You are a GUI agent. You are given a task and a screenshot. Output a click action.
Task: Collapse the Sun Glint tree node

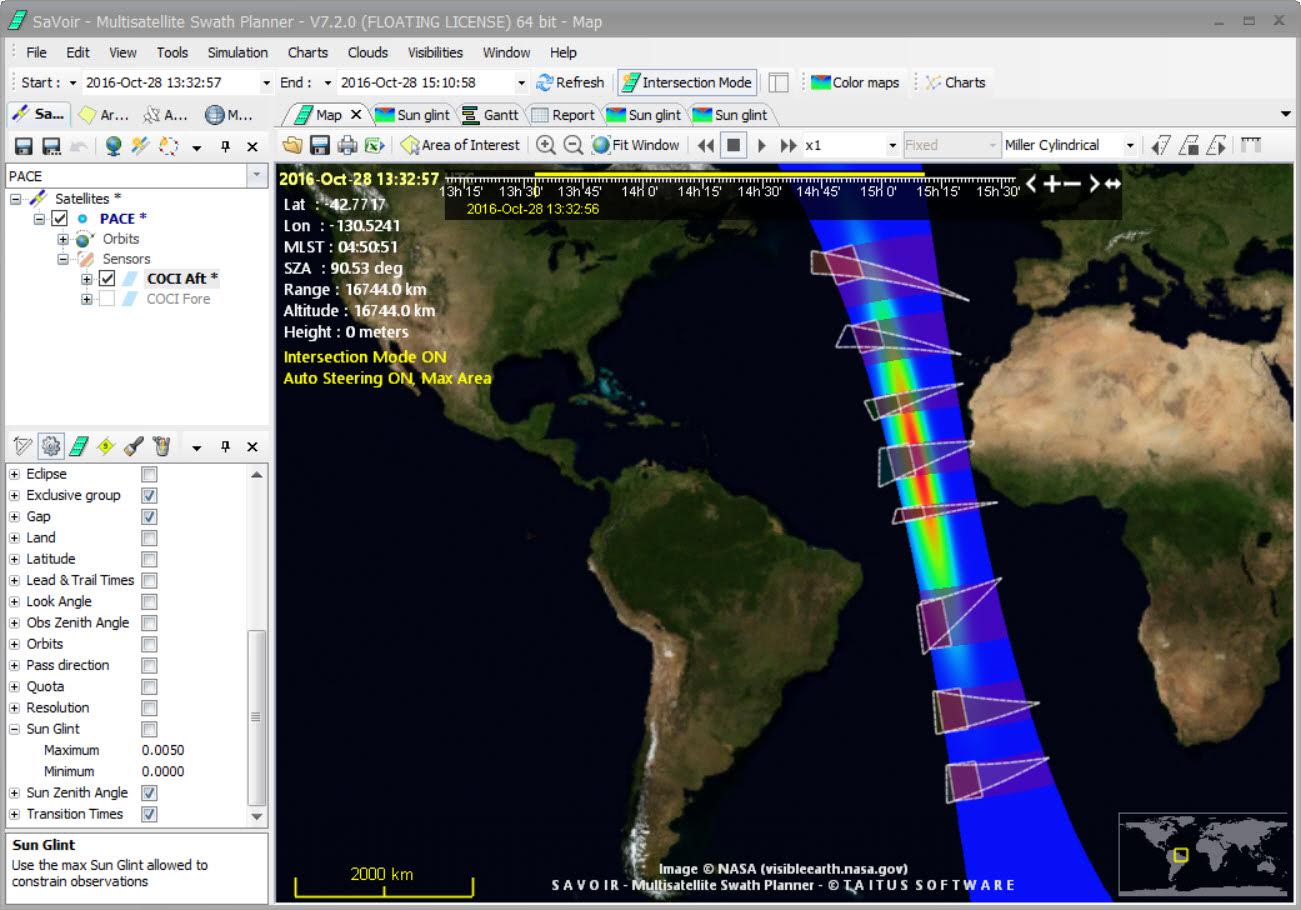14,729
